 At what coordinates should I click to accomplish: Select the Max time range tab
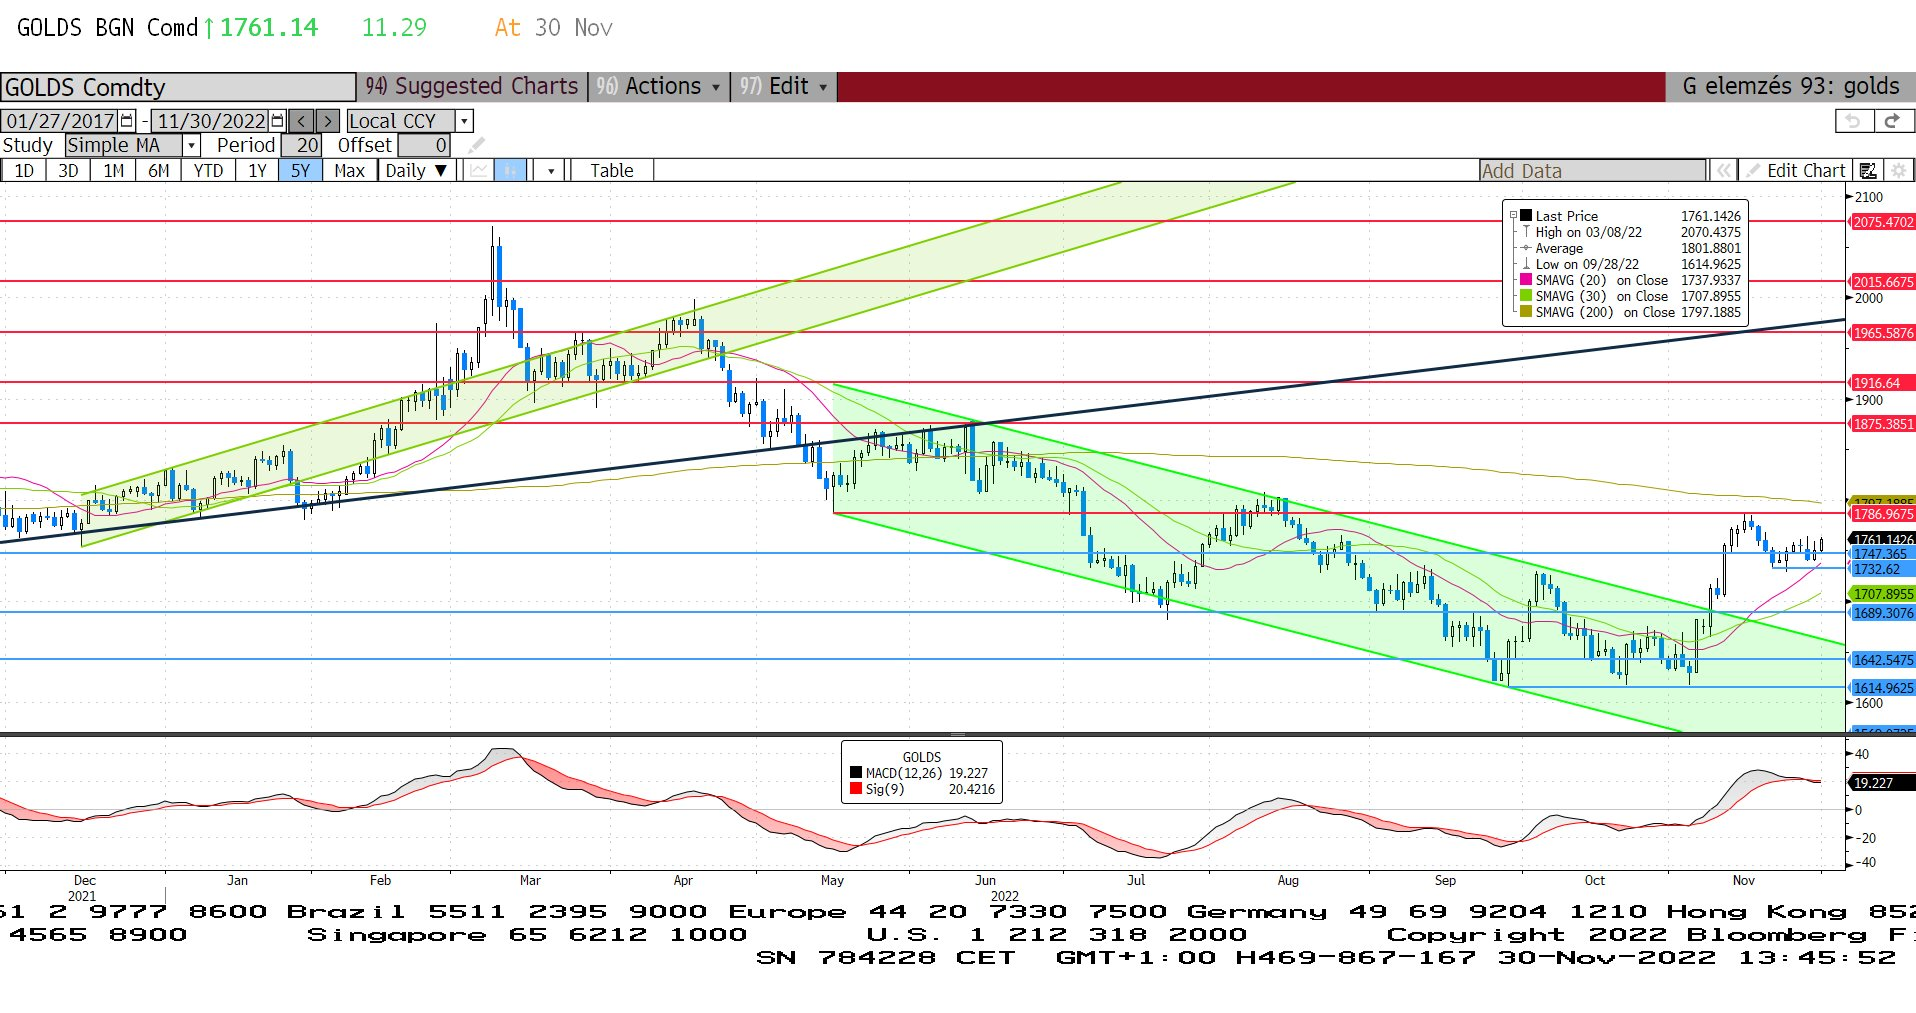[x=349, y=171]
